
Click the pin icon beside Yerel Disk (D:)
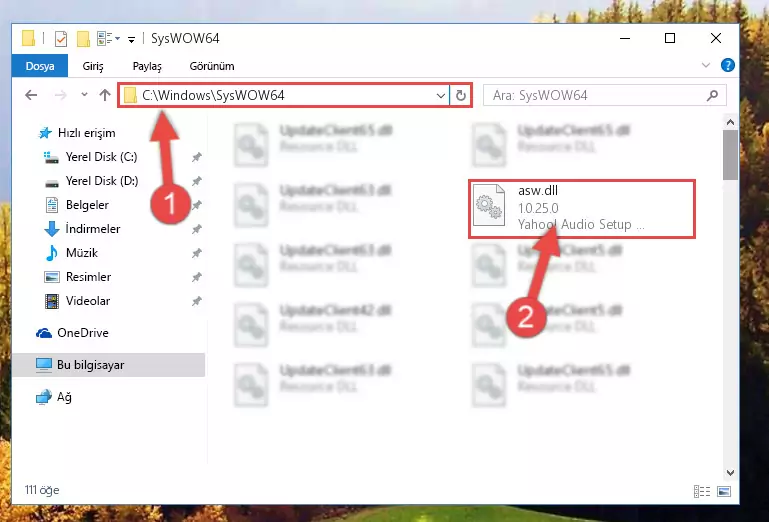[x=197, y=181]
